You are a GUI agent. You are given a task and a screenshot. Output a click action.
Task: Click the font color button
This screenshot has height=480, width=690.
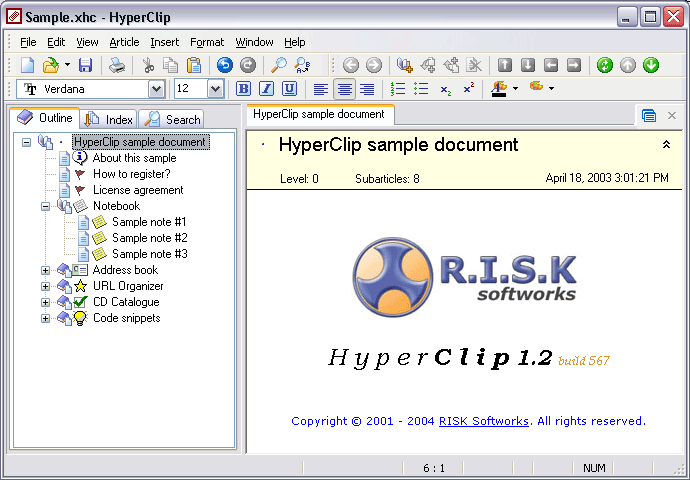click(x=499, y=89)
